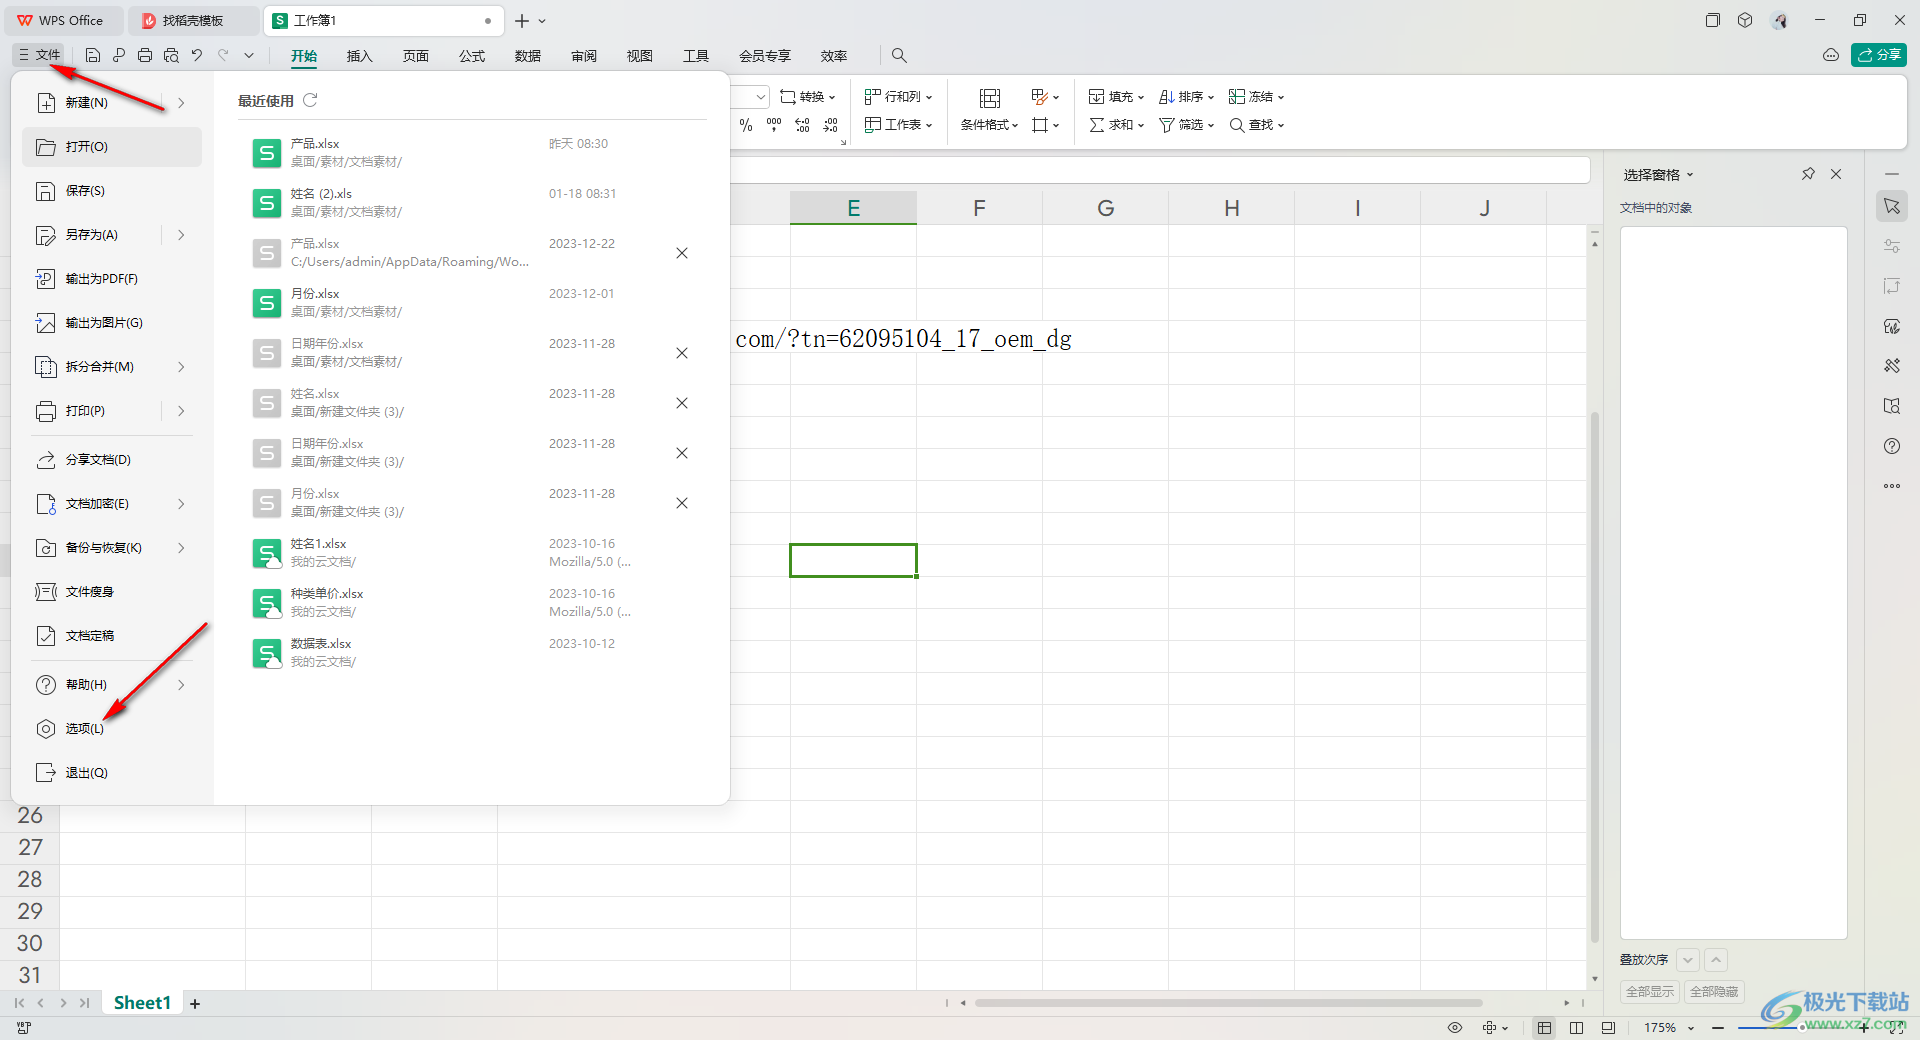This screenshot has height=1040, width=1920.
Task: Click the 求和 sum button
Action: click(1116, 125)
